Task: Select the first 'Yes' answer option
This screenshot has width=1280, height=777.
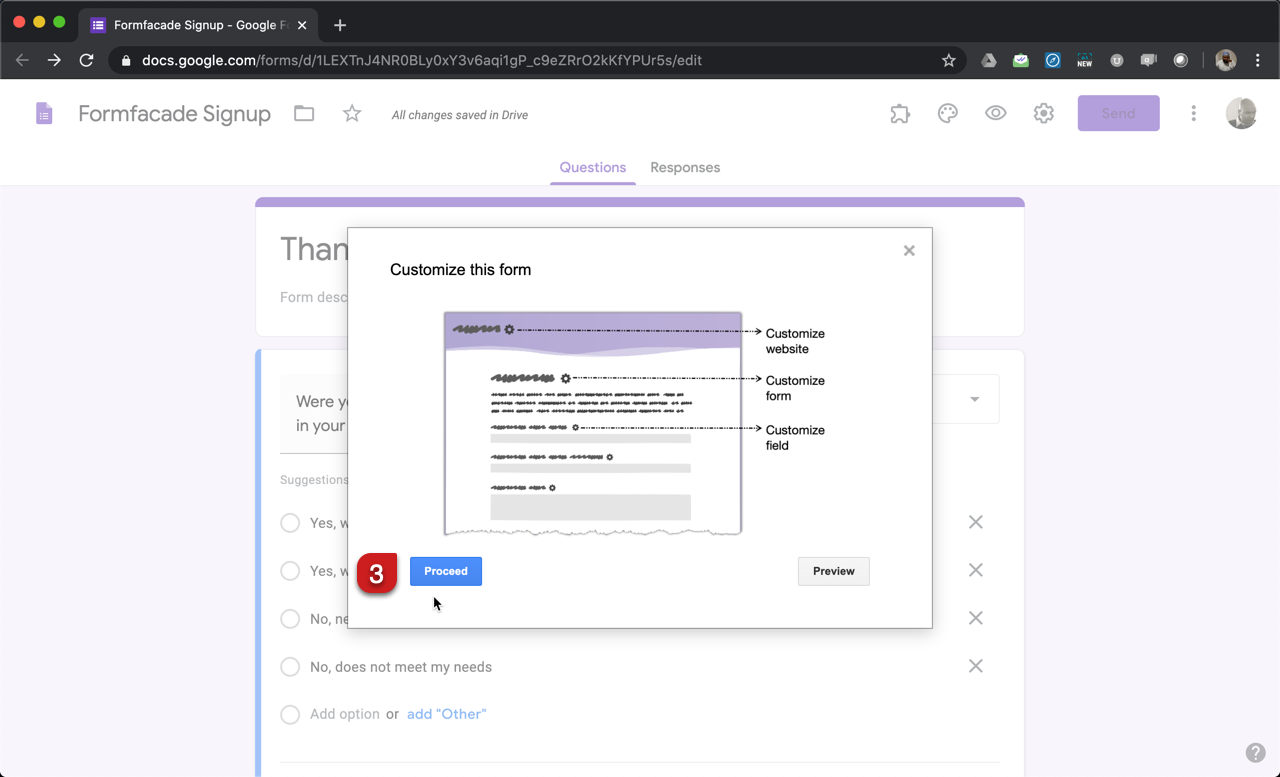Action: click(290, 522)
